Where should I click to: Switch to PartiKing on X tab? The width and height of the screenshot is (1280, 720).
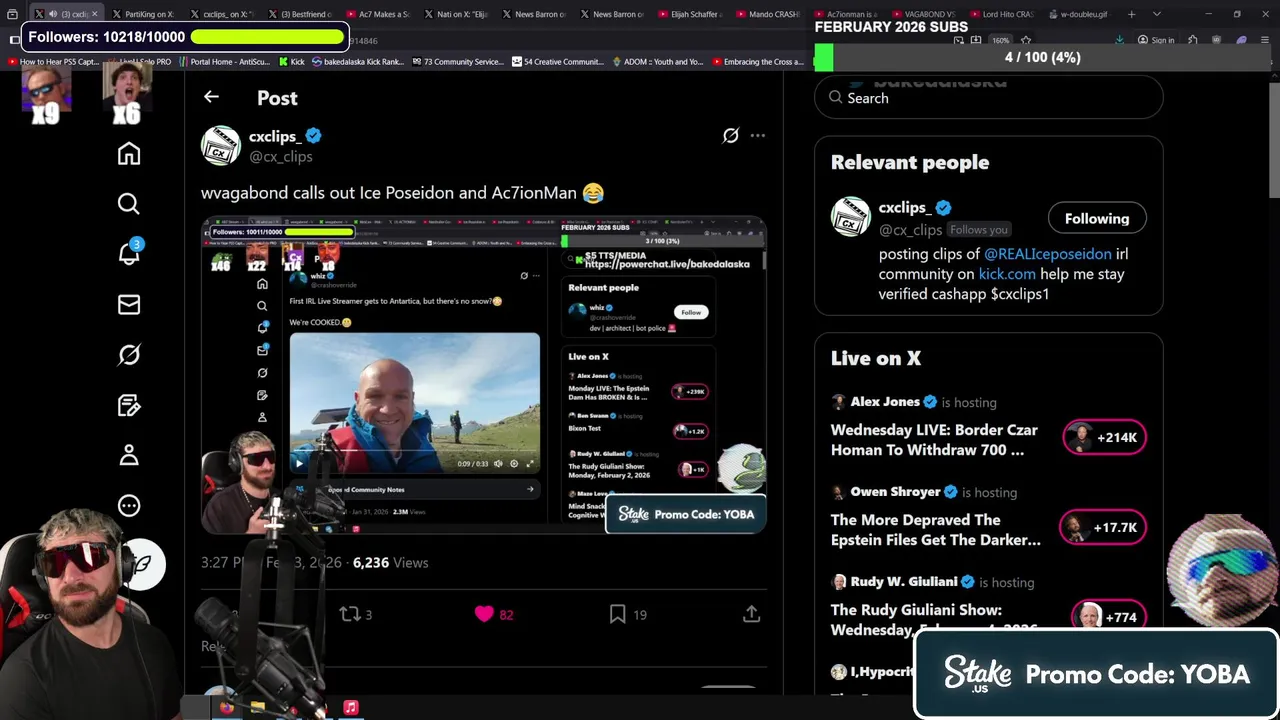143,14
